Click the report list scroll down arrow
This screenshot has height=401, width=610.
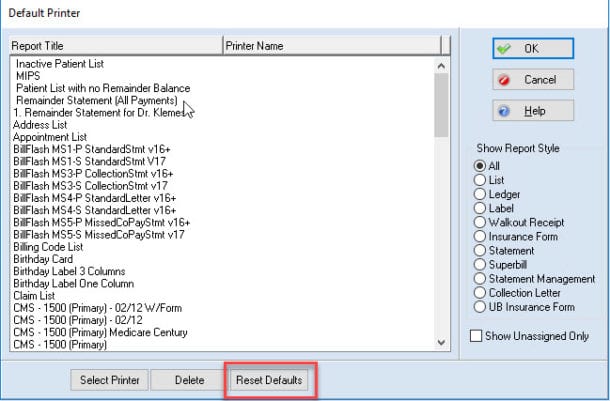point(441,342)
